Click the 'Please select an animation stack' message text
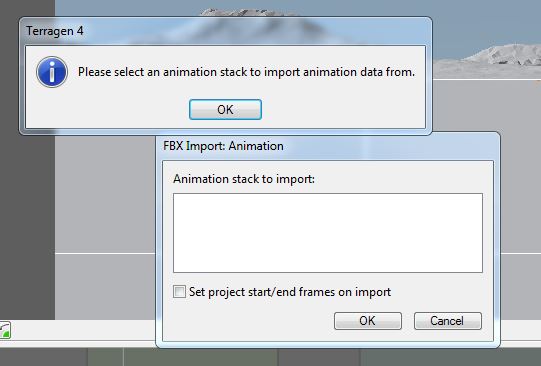This screenshot has width=541, height=366. tap(246, 72)
